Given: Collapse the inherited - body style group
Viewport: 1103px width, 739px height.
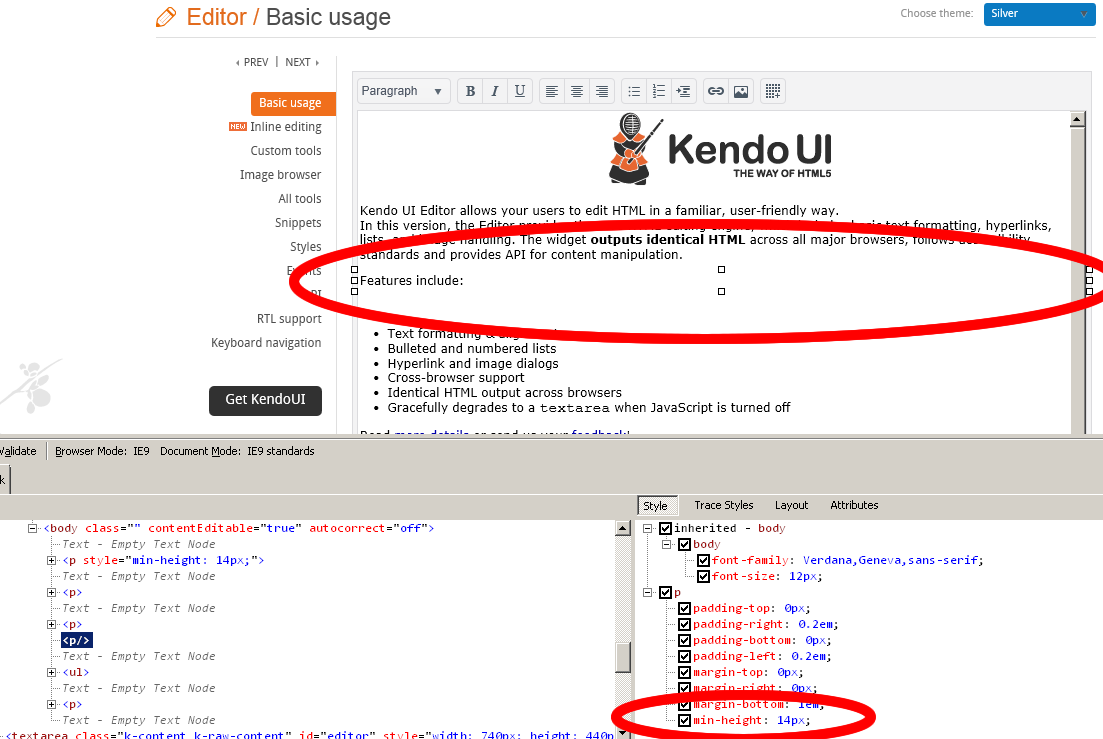Looking at the screenshot, I should tap(647, 528).
